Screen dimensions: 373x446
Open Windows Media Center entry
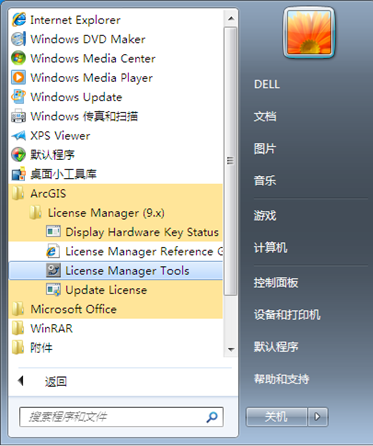115,58
